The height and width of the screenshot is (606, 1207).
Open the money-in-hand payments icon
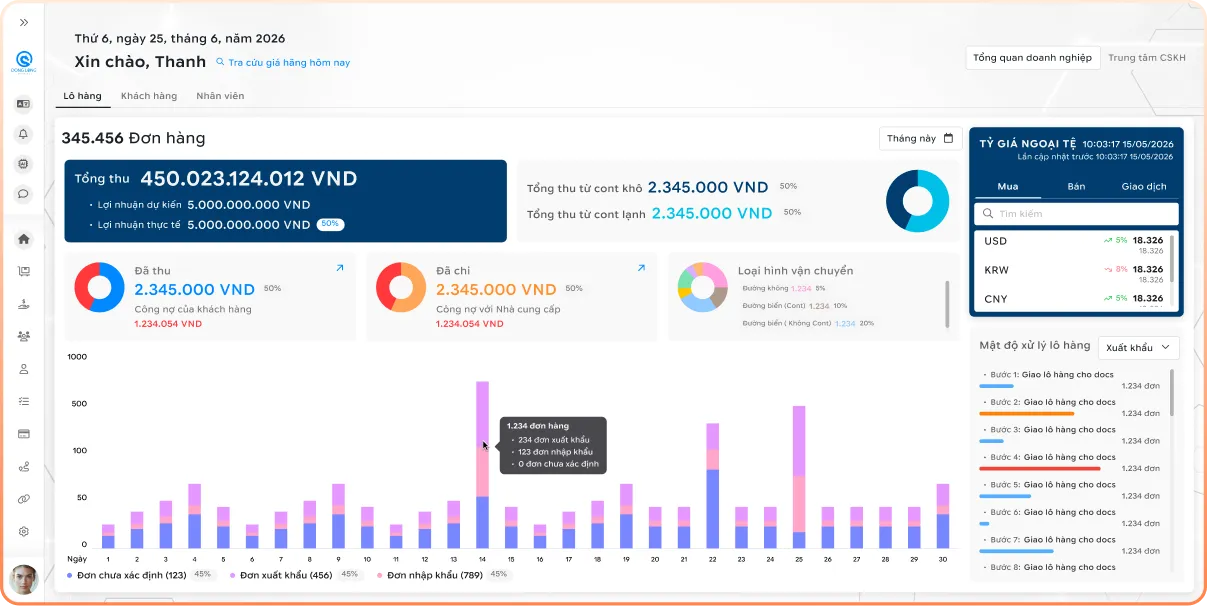[24, 304]
